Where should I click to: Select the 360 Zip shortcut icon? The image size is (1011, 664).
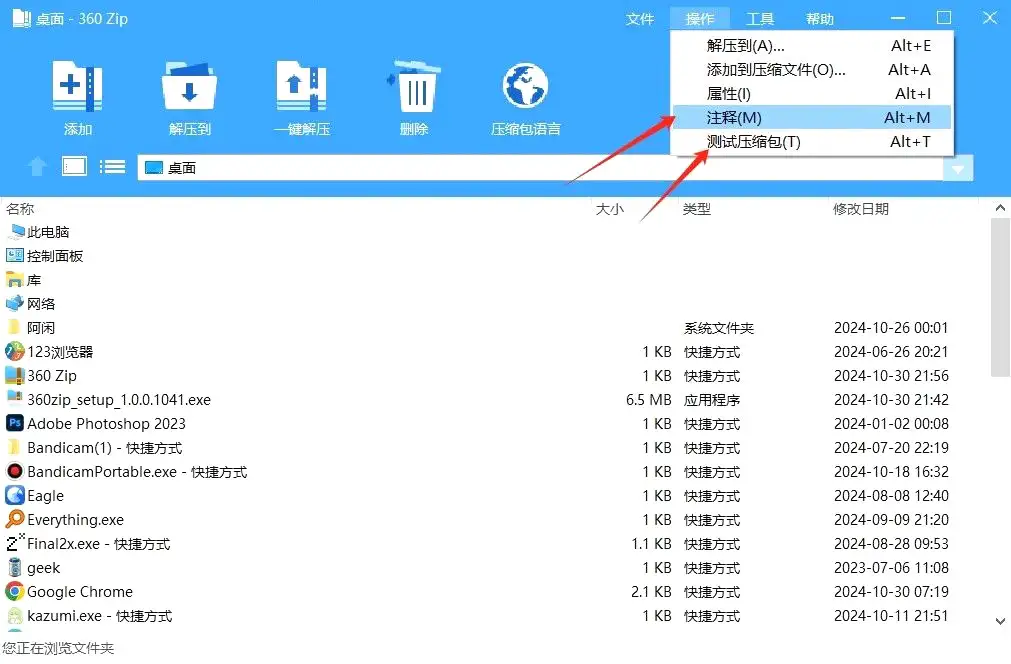[15, 375]
